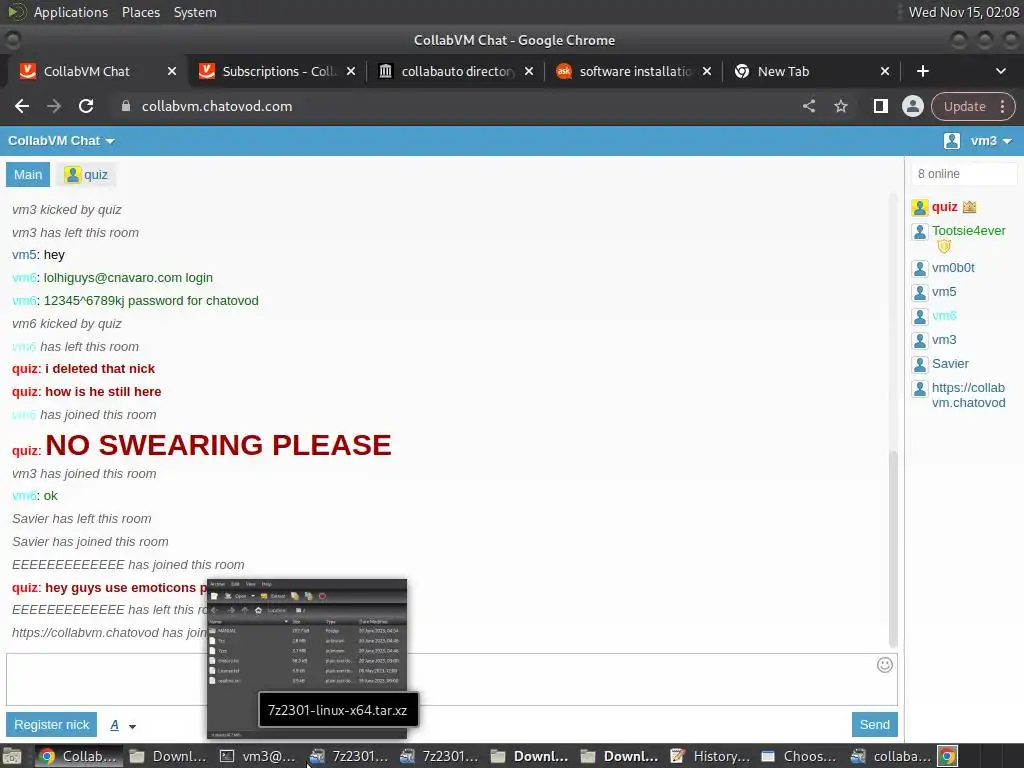Open the Chrome profile avatar
Viewport: 1024px width, 768px height.
pos(912,106)
